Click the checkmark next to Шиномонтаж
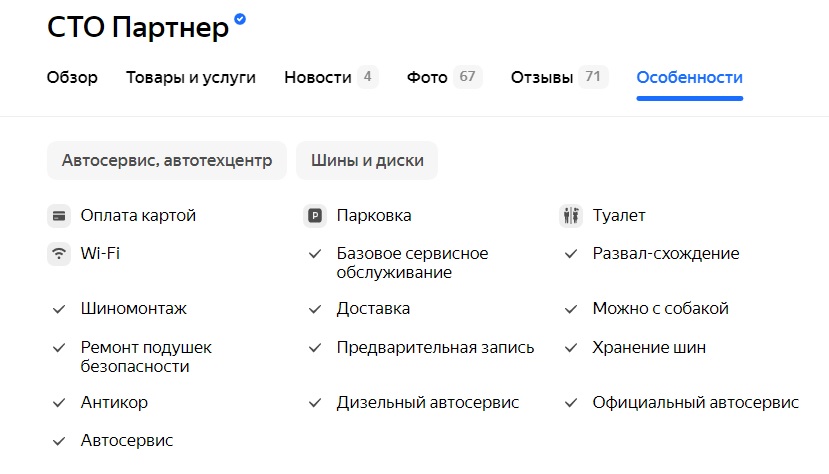829x474 pixels. [x=59, y=309]
